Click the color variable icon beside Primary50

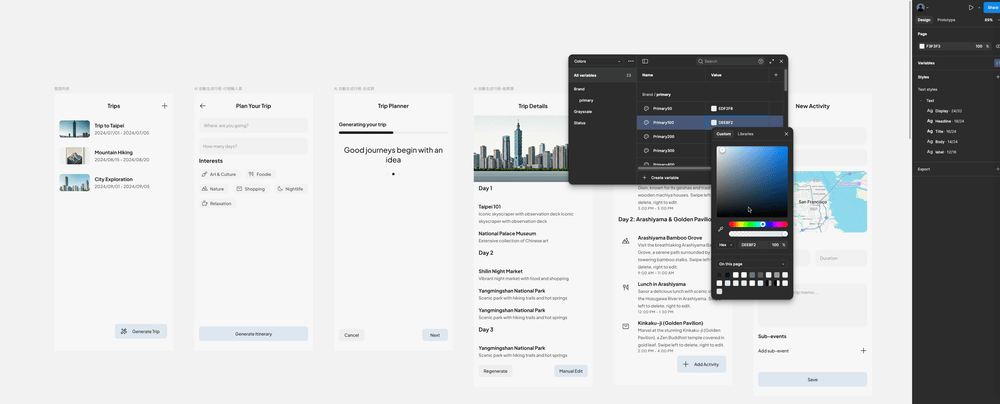[646, 108]
